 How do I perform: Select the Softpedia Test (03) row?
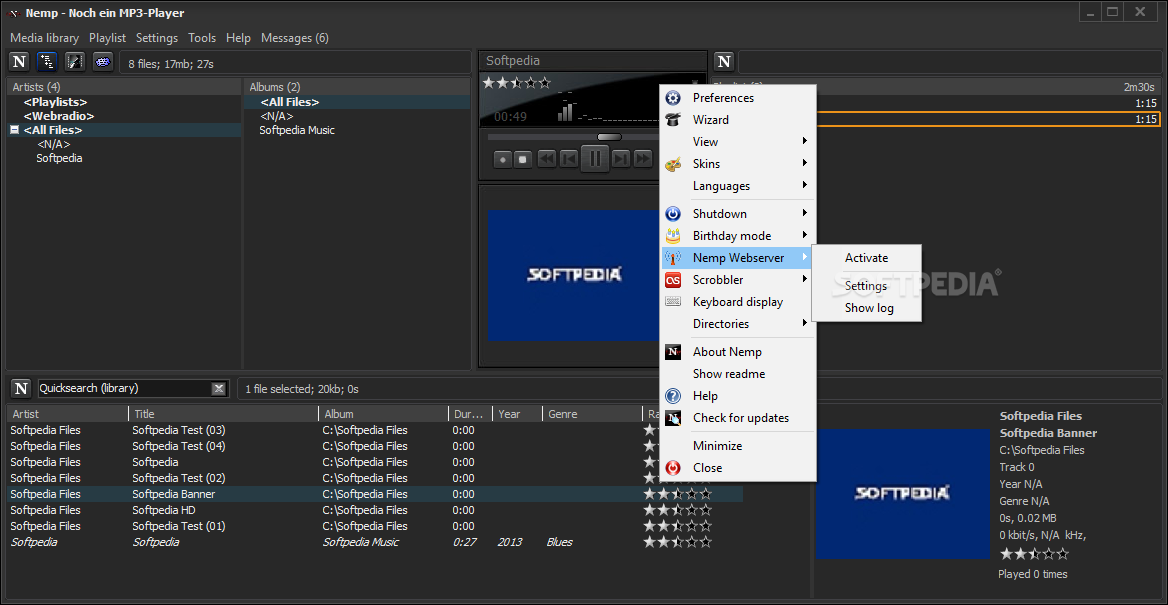click(x=375, y=430)
